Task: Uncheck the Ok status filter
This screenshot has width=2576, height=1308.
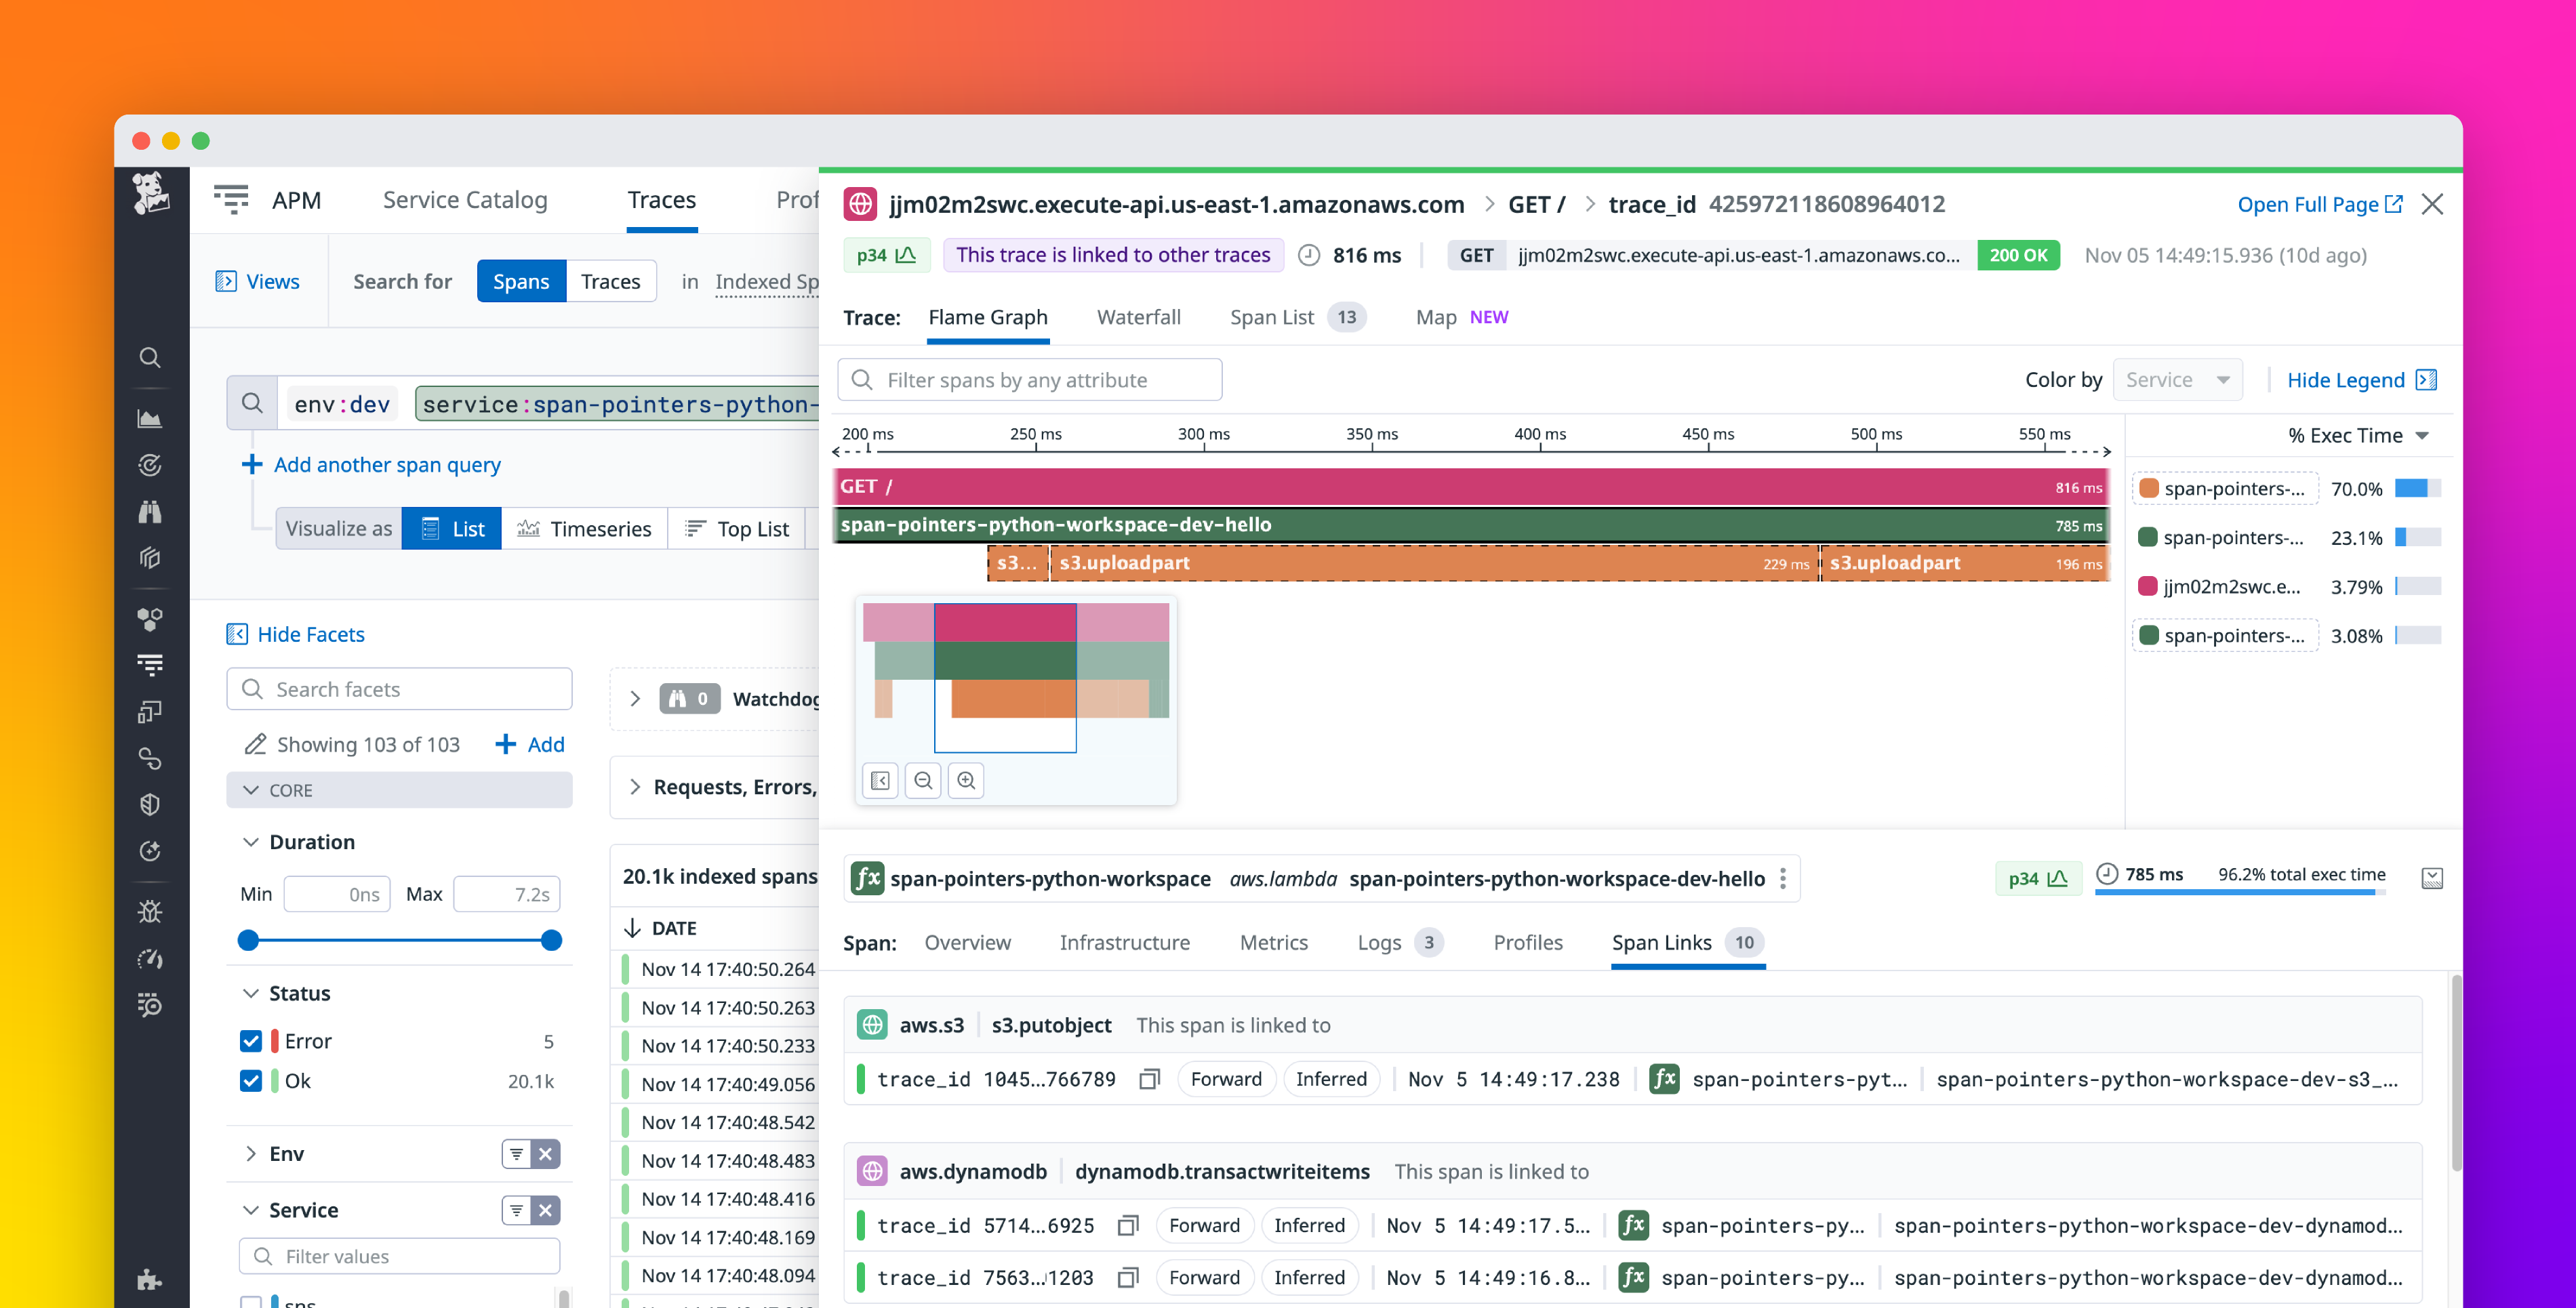Action: (250, 1081)
